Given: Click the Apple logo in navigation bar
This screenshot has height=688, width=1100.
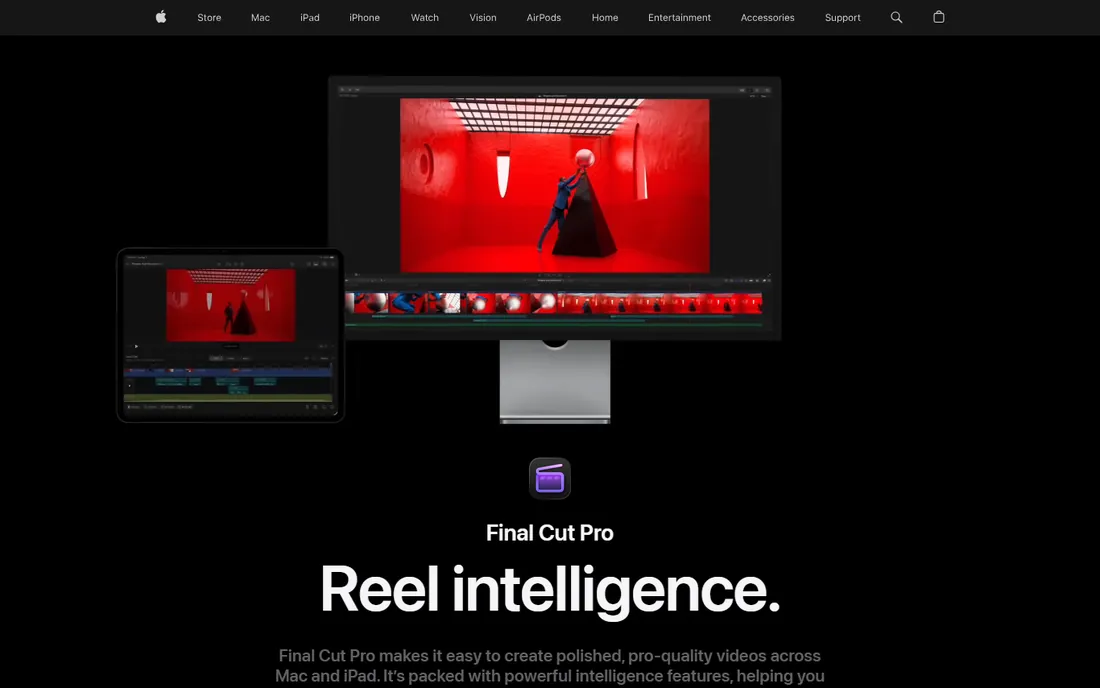Looking at the screenshot, I should click(x=161, y=17).
